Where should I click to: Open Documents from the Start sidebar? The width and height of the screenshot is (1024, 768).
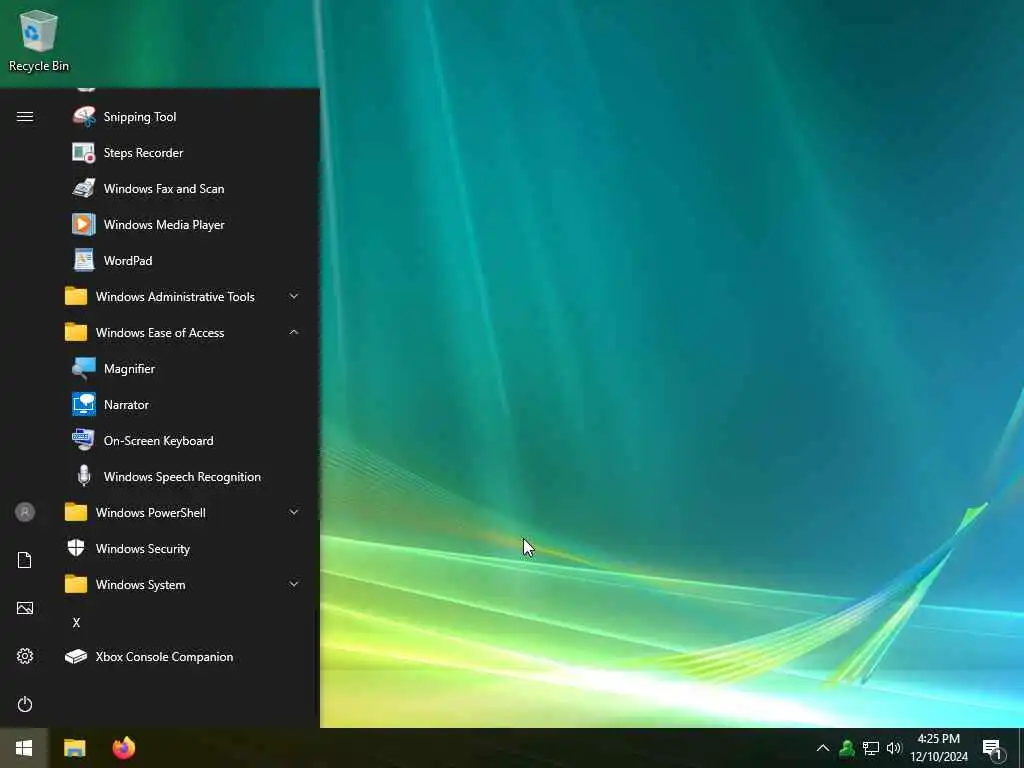25,560
